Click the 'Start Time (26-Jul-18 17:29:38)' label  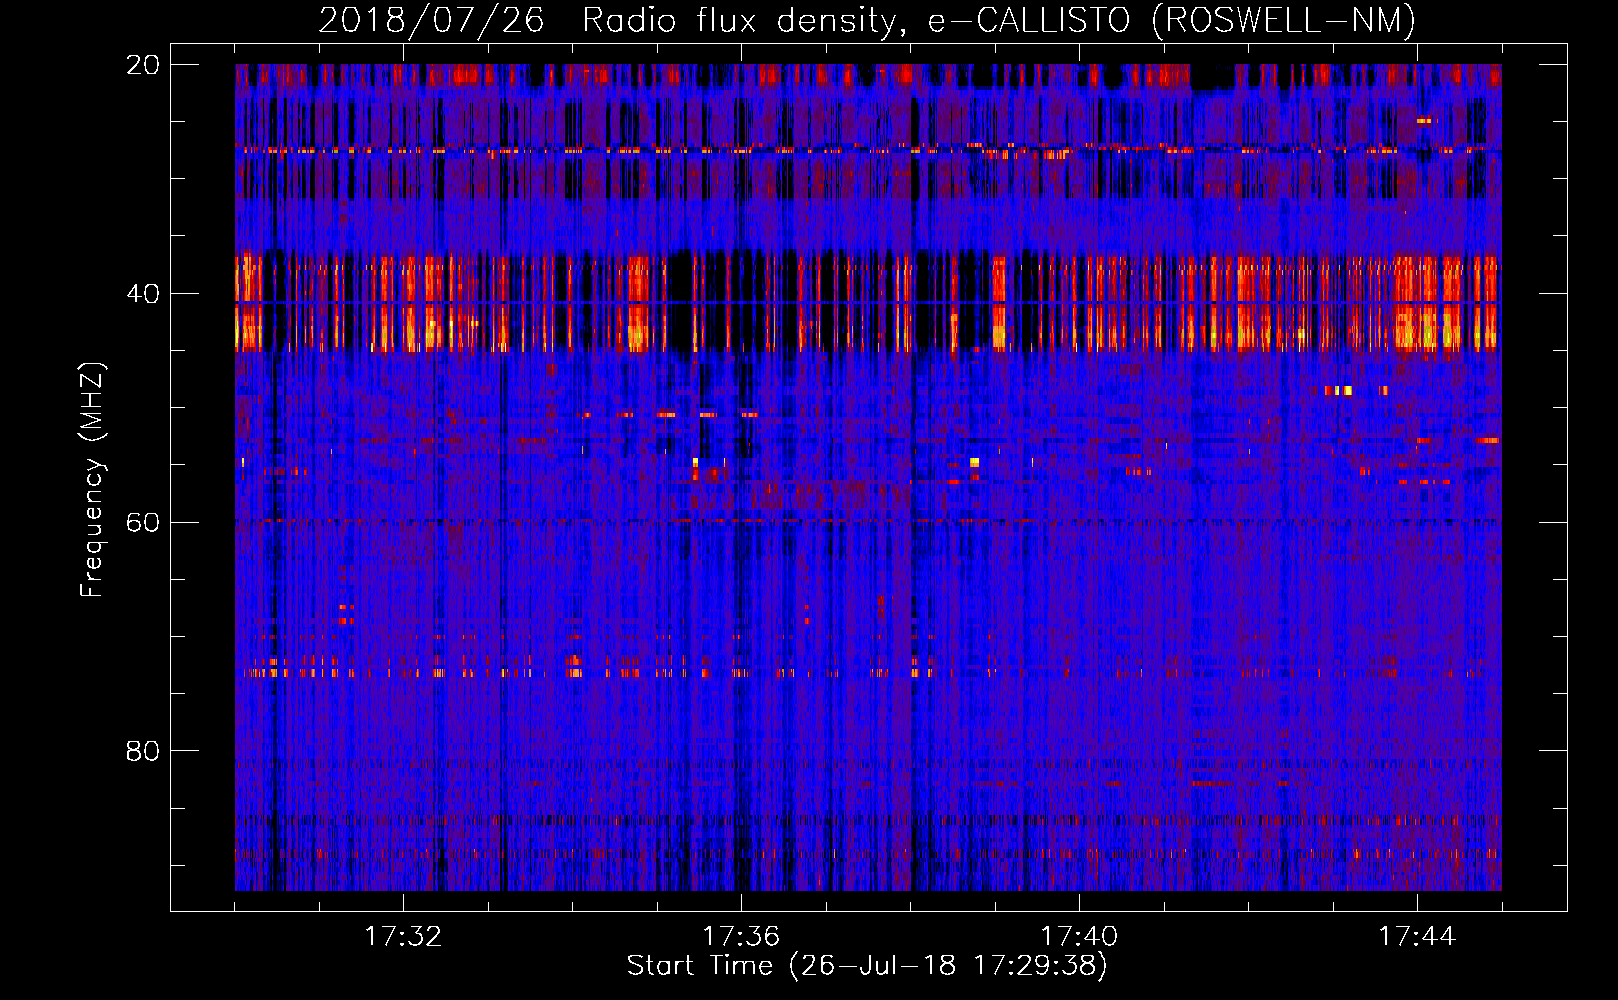pos(867,966)
